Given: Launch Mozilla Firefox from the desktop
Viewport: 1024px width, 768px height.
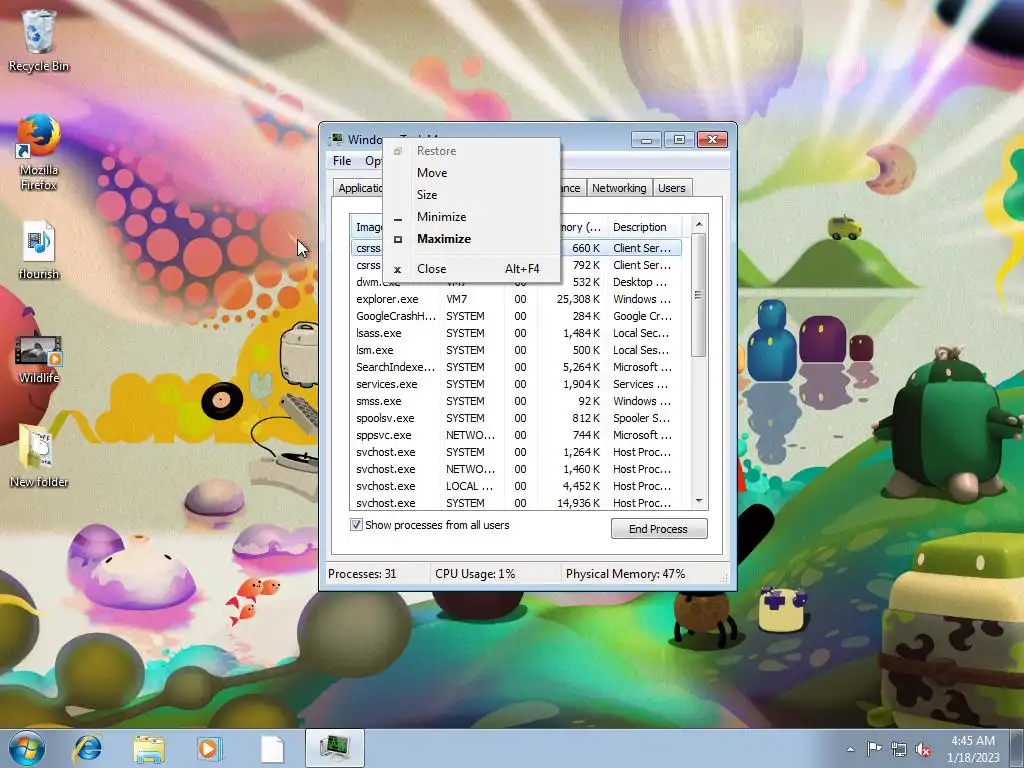Looking at the screenshot, I should [39, 152].
